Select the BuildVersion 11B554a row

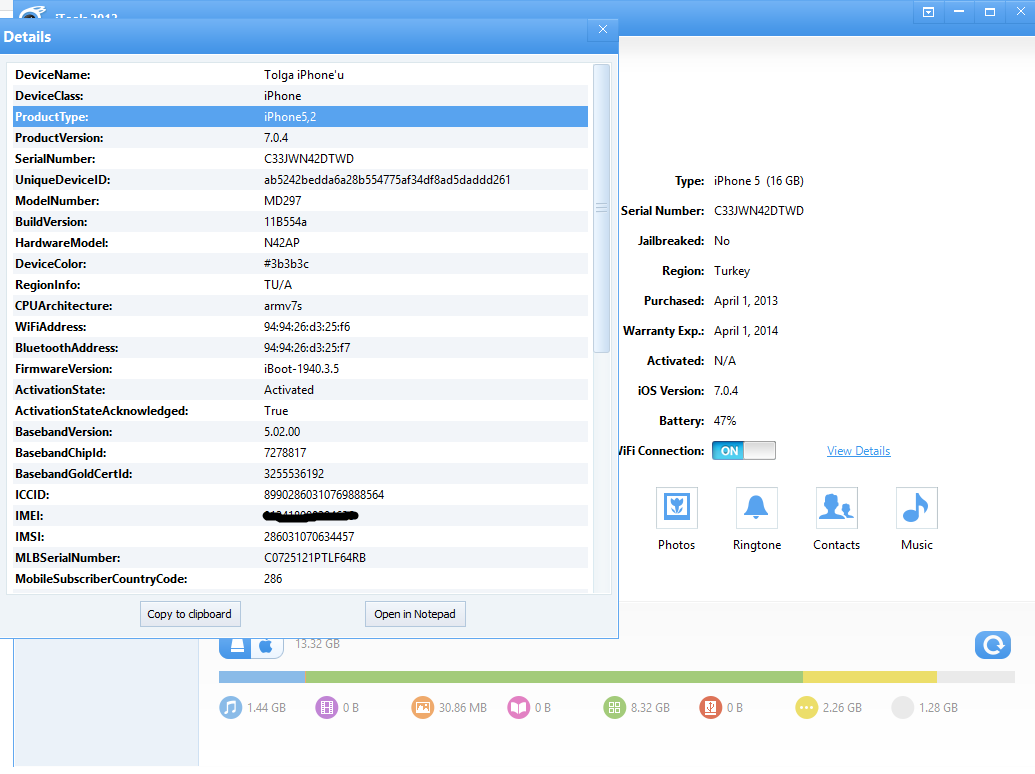[300, 222]
